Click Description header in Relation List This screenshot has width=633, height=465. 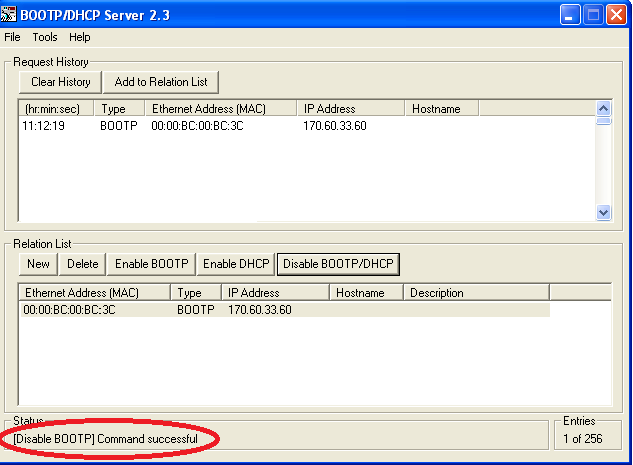pos(476,293)
